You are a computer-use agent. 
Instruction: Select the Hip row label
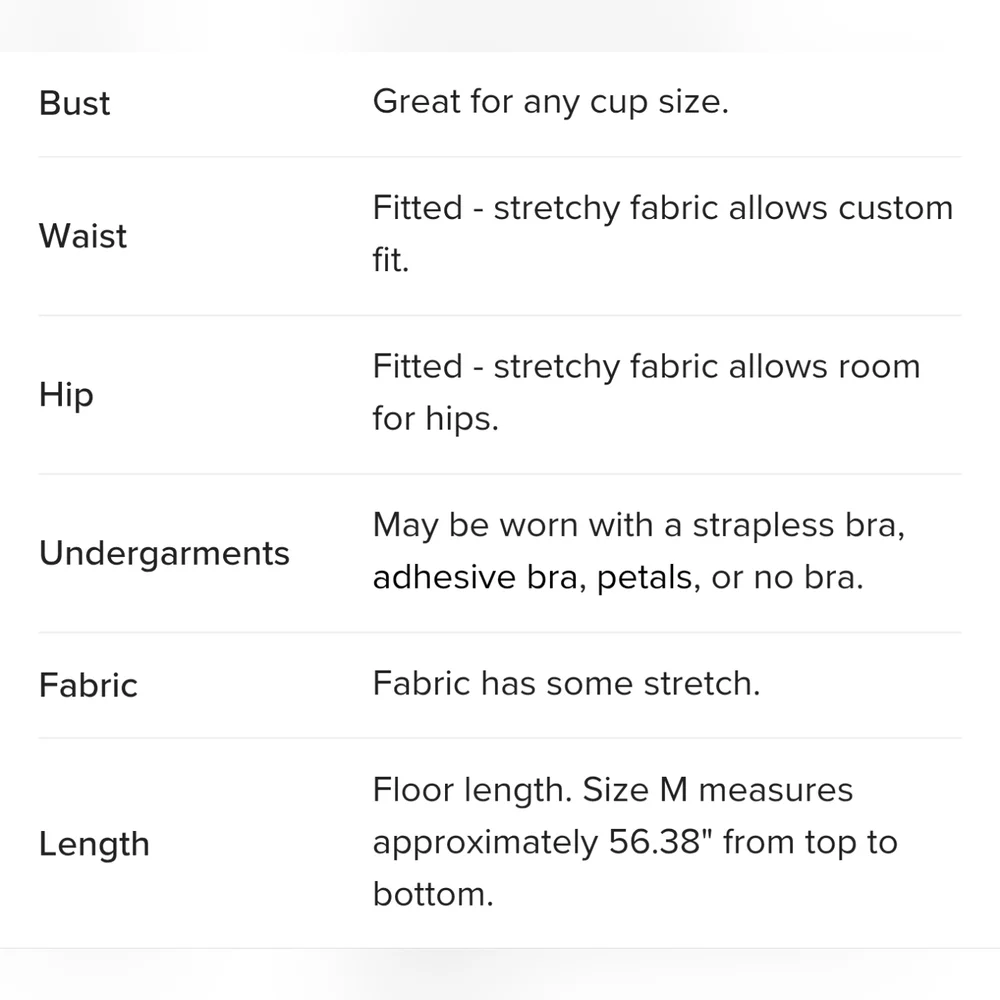coord(66,395)
